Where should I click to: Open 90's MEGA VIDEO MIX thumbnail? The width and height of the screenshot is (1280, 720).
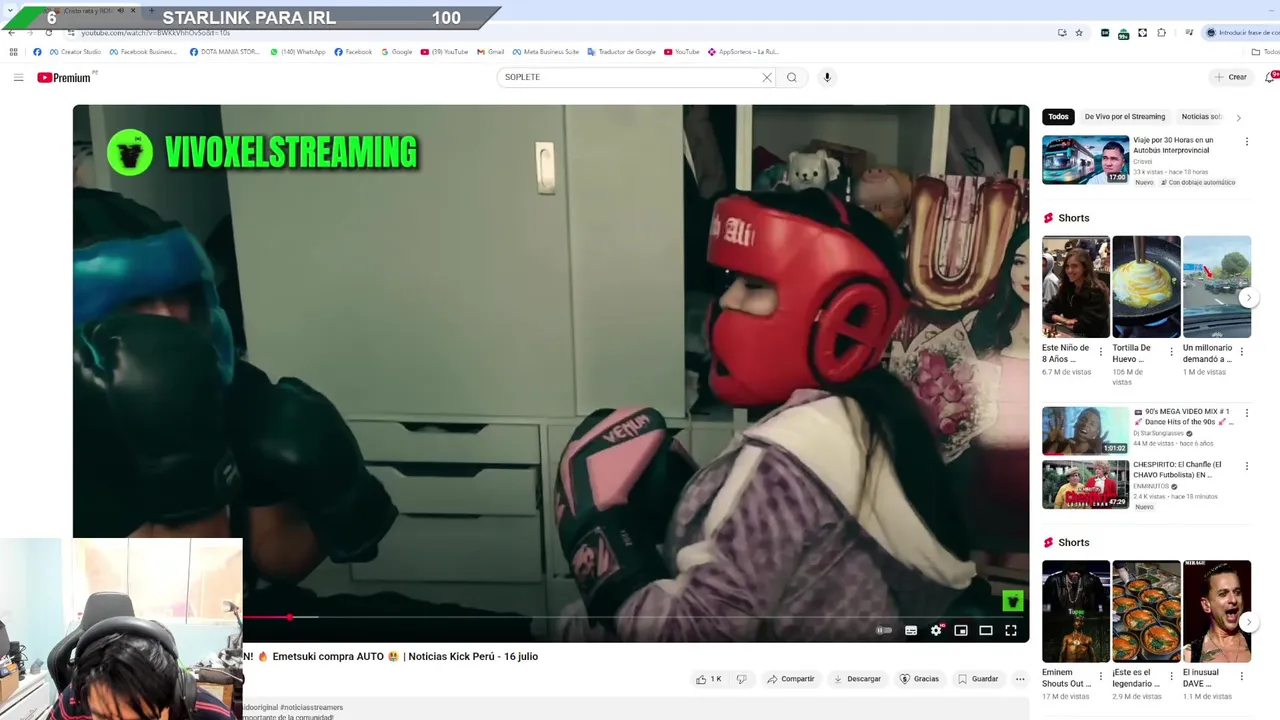pos(1085,430)
